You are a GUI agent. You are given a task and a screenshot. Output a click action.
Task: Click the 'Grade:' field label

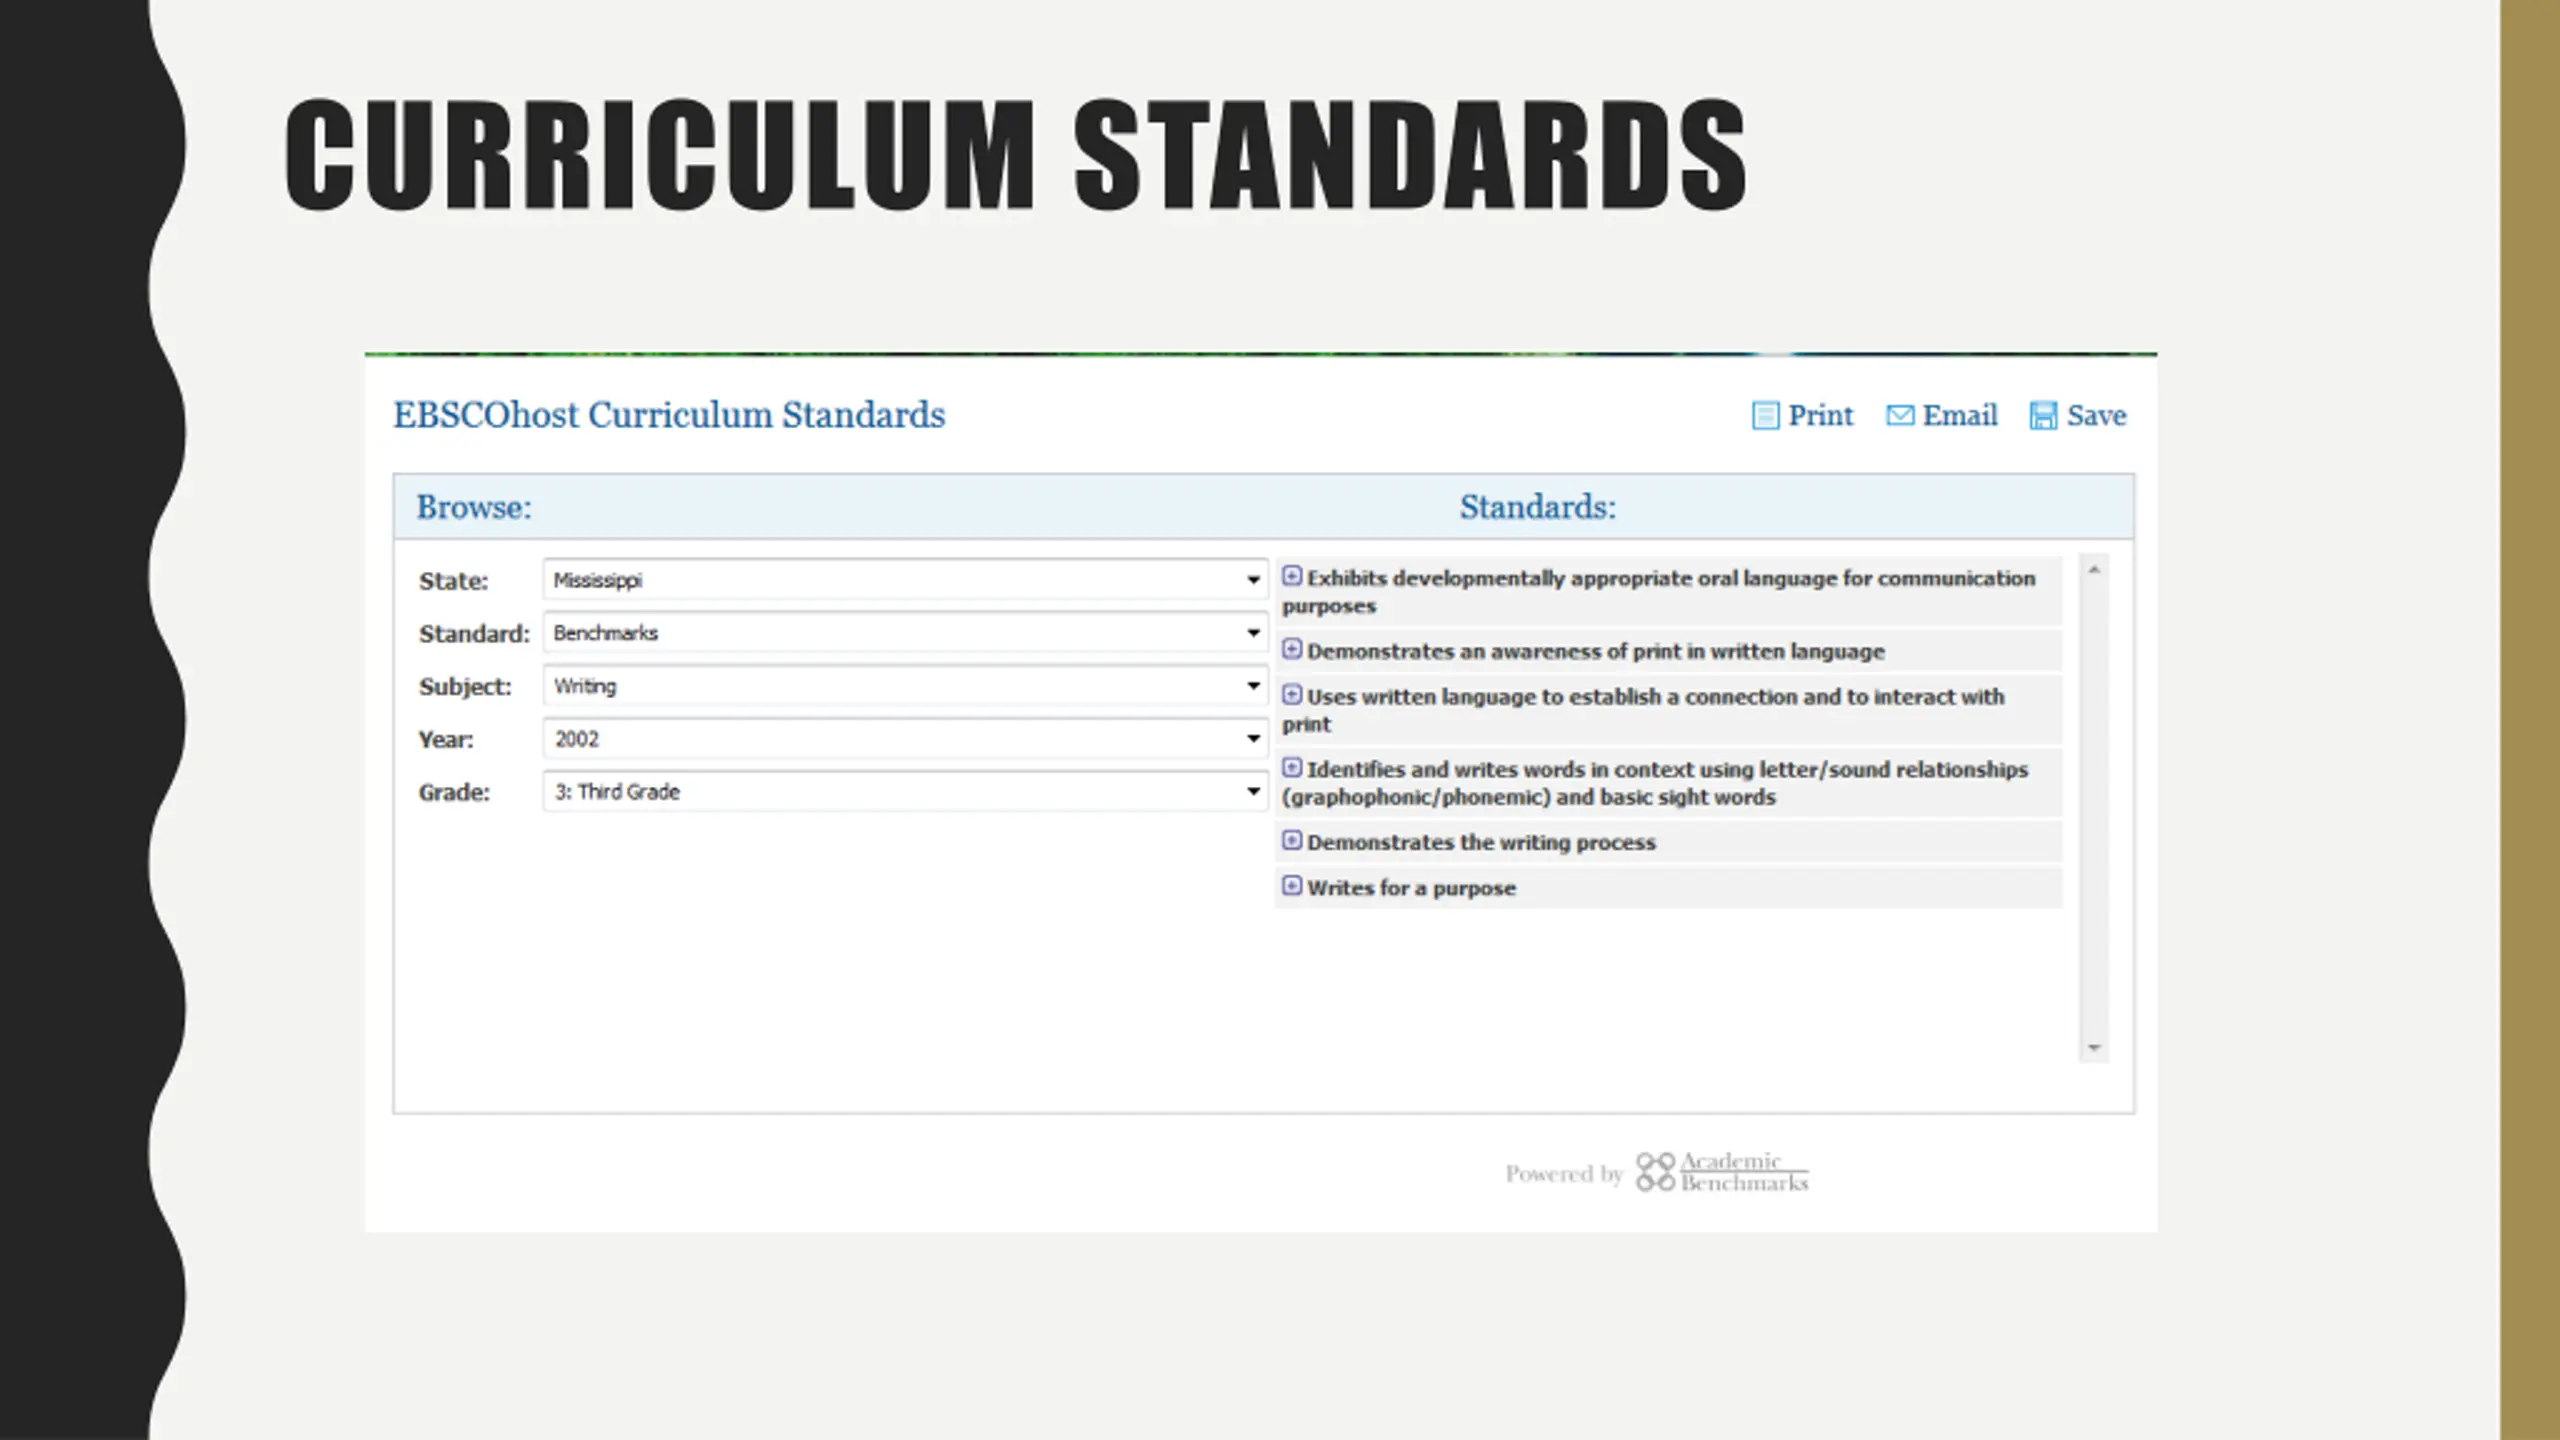tap(454, 793)
